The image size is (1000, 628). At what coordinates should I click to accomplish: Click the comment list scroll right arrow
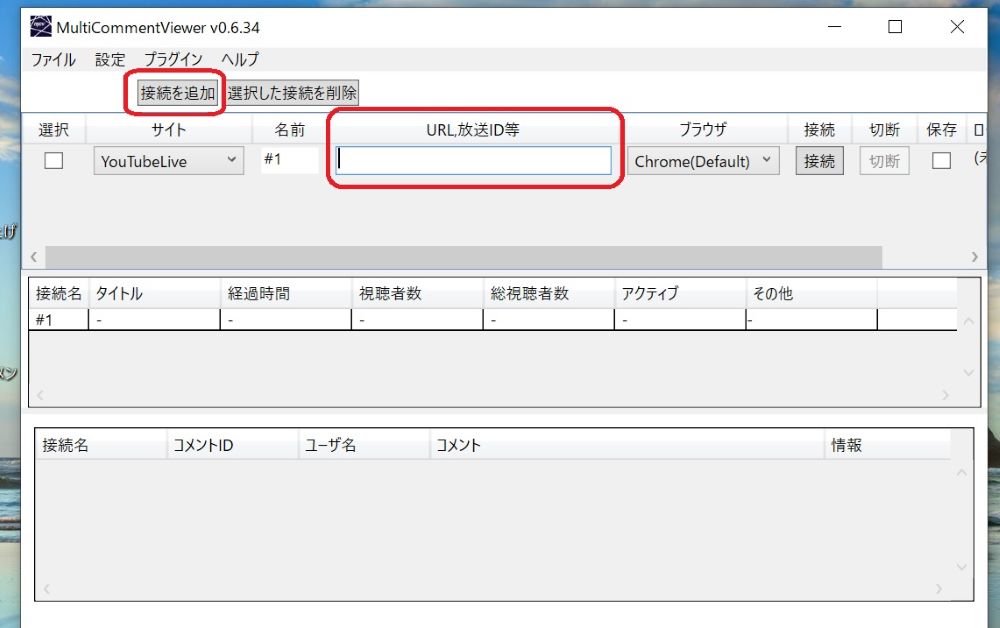coord(938,589)
